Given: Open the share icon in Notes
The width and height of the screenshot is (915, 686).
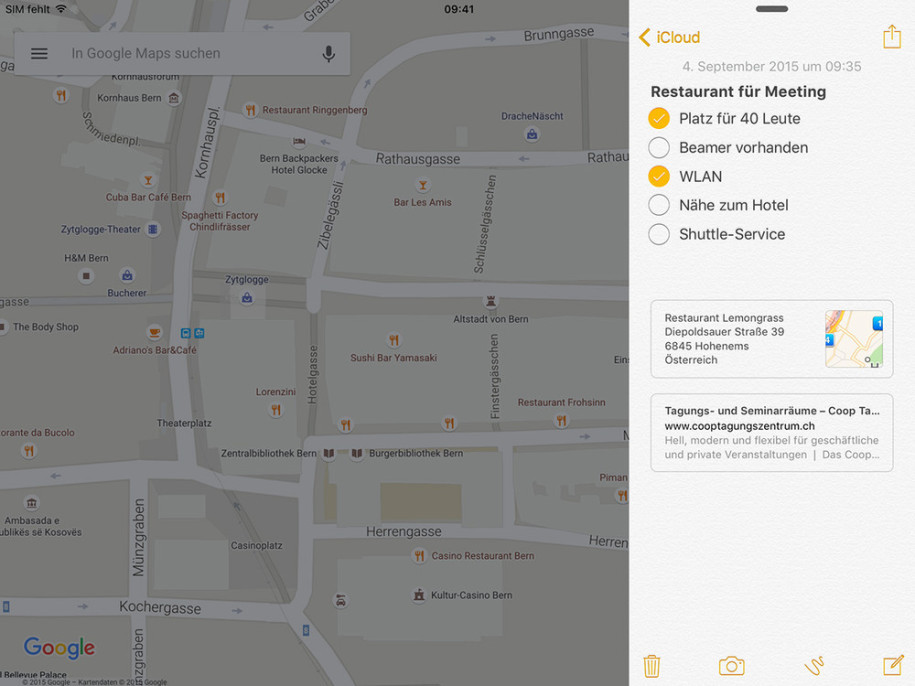Looking at the screenshot, I should point(892,36).
